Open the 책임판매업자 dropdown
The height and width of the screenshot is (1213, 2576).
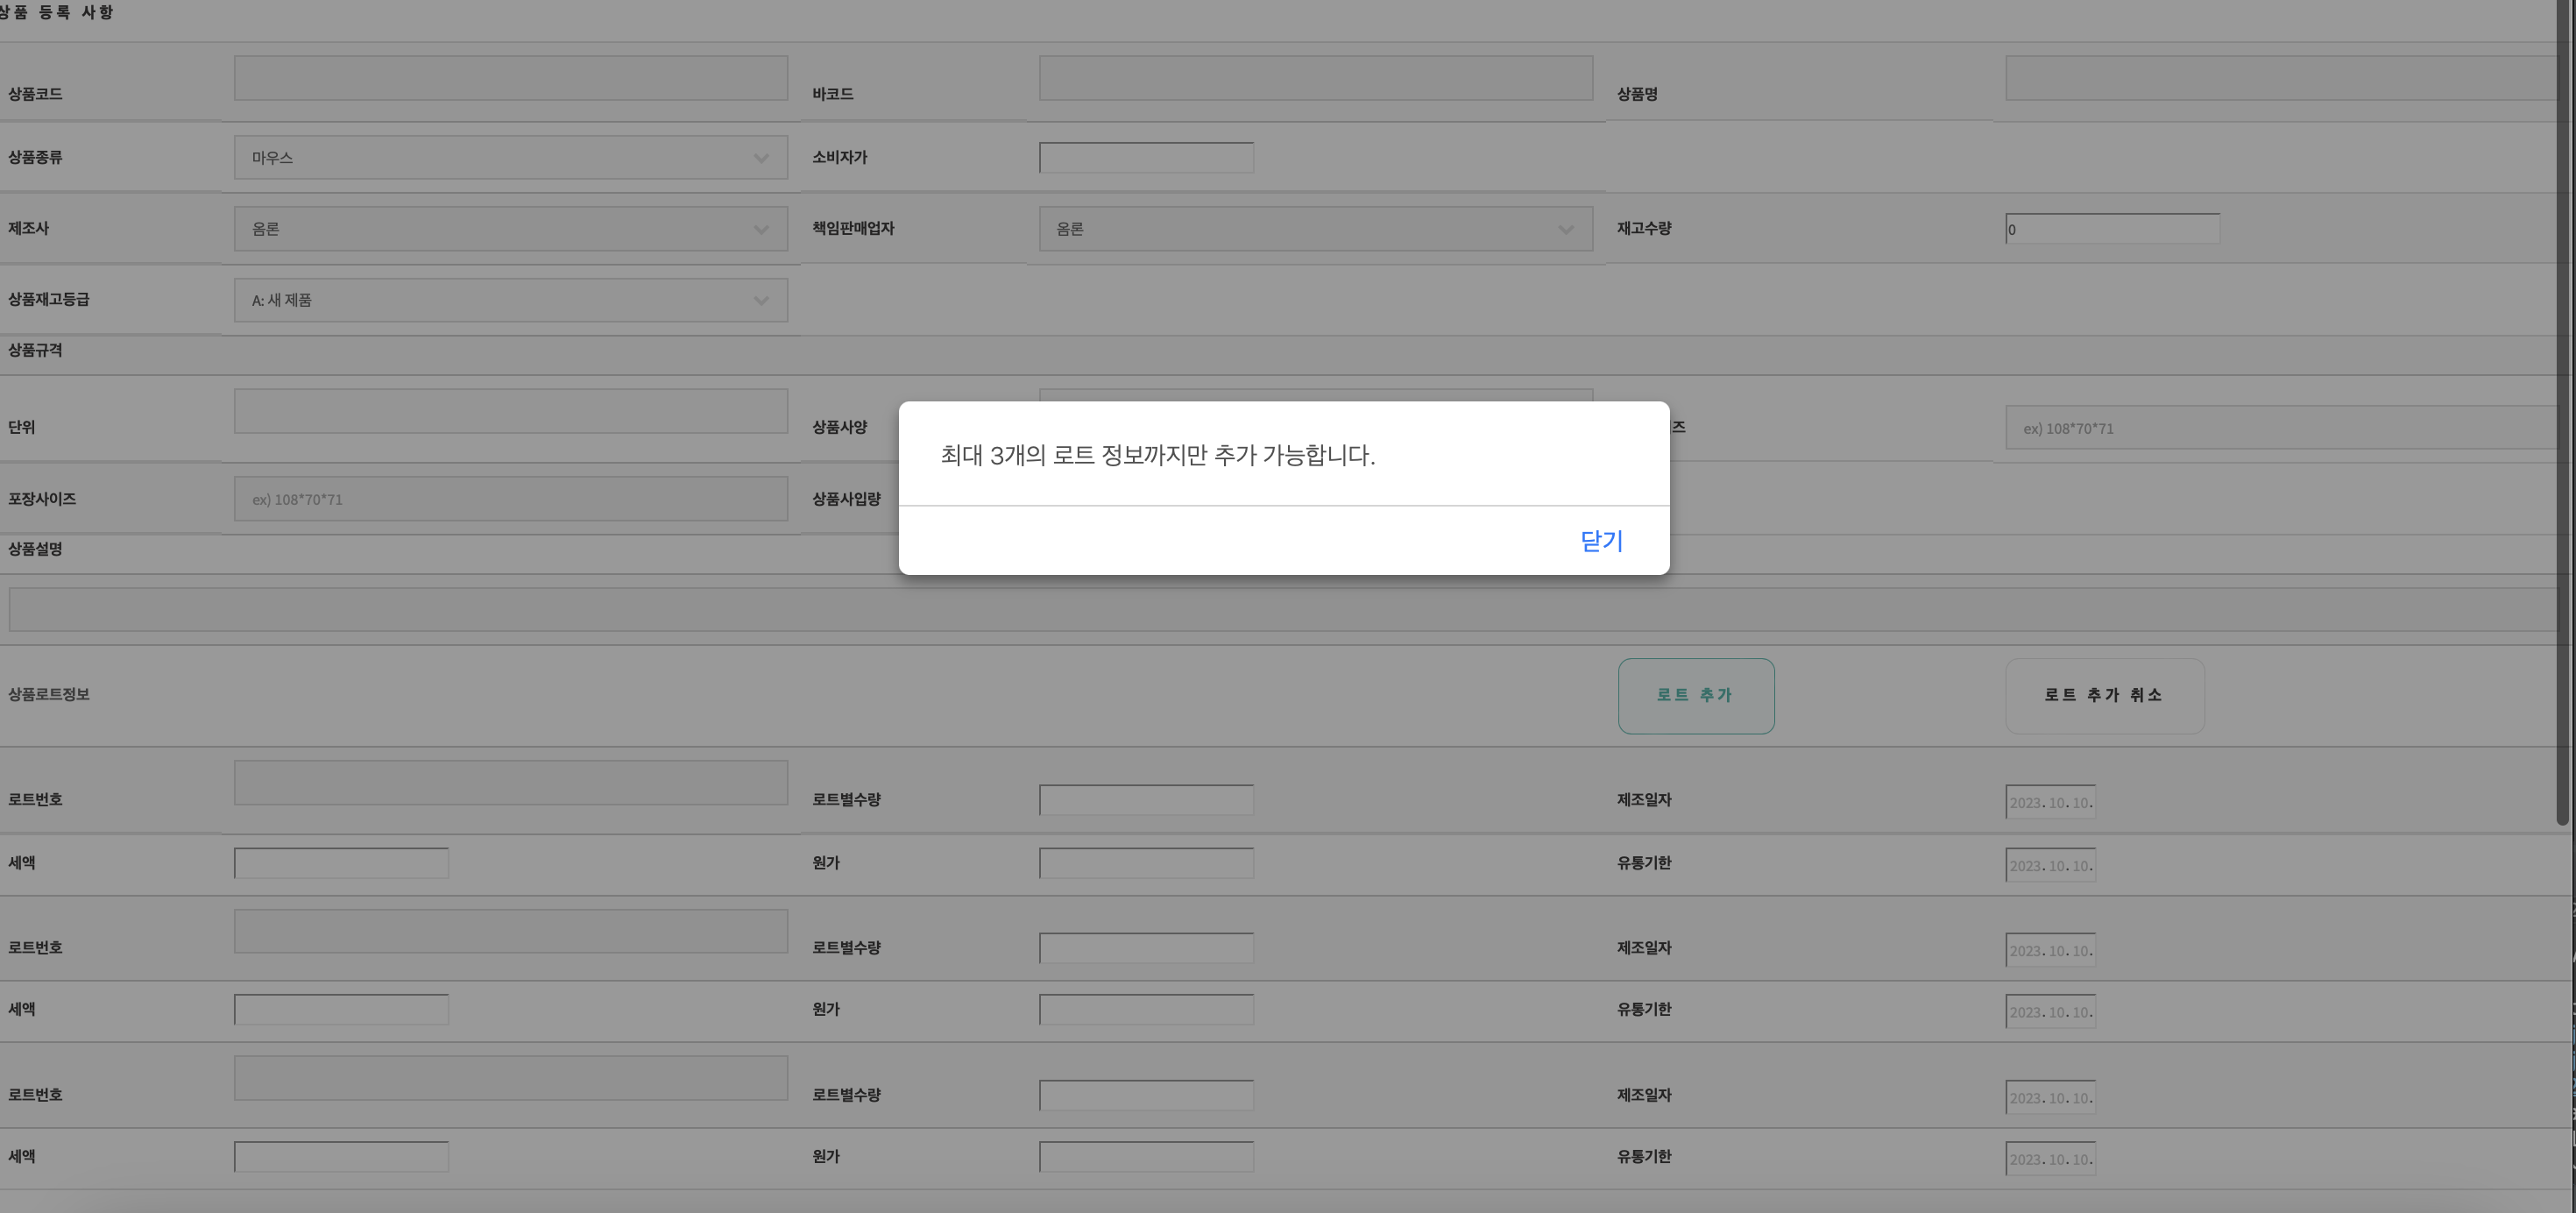1315,229
